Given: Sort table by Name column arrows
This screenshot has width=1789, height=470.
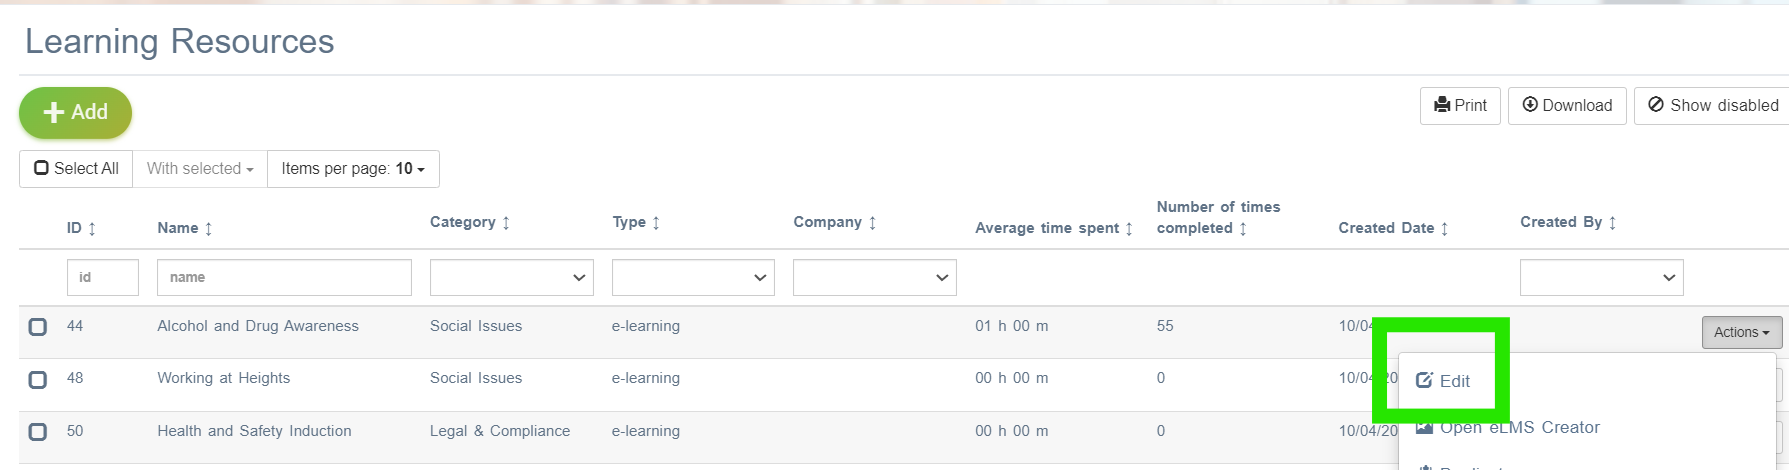Looking at the screenshot, I should click(208, 229).
